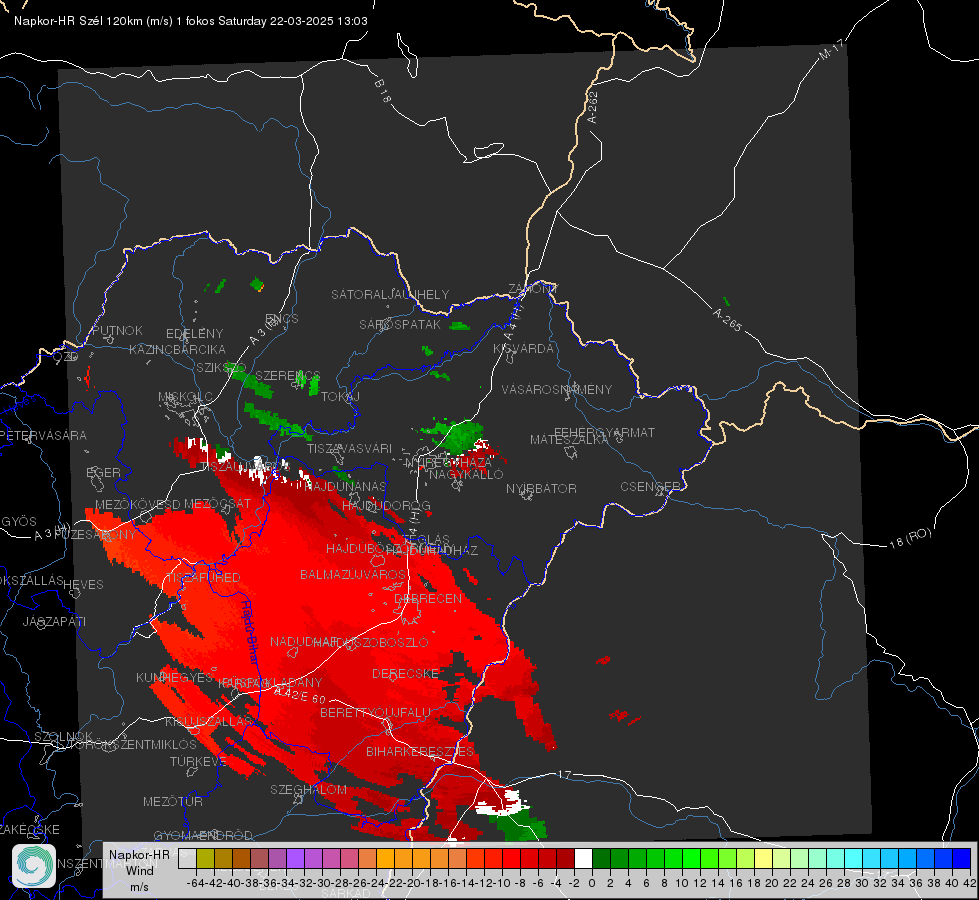979x900 pixels.
Task: Click the dark blue swatch above 42
Action: tap(962, 858)
